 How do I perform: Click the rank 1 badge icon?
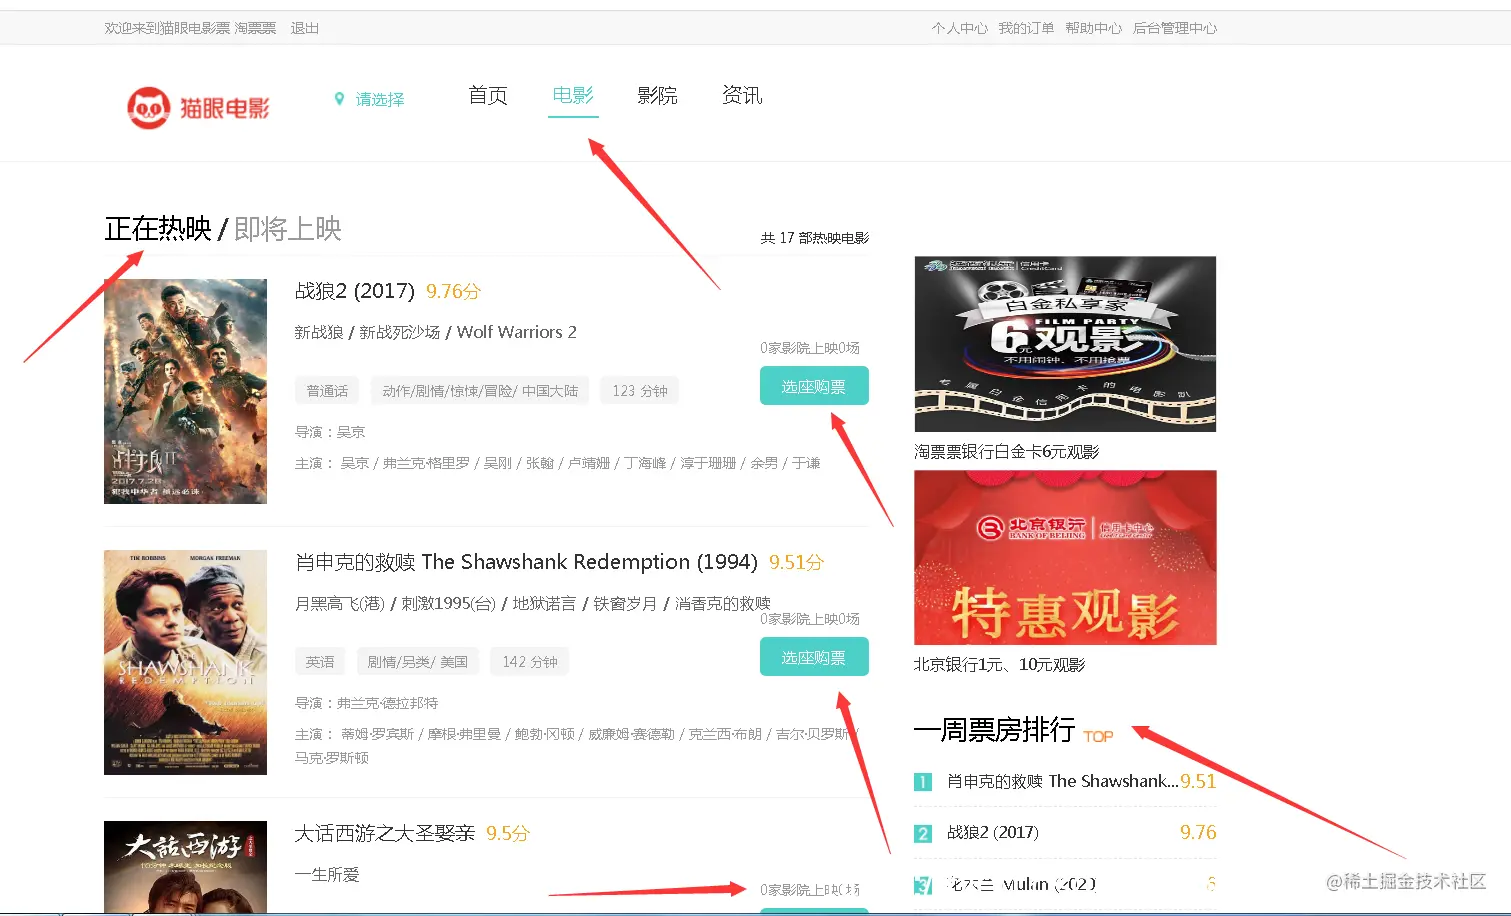pyautogui.click(x=923, y=782)
